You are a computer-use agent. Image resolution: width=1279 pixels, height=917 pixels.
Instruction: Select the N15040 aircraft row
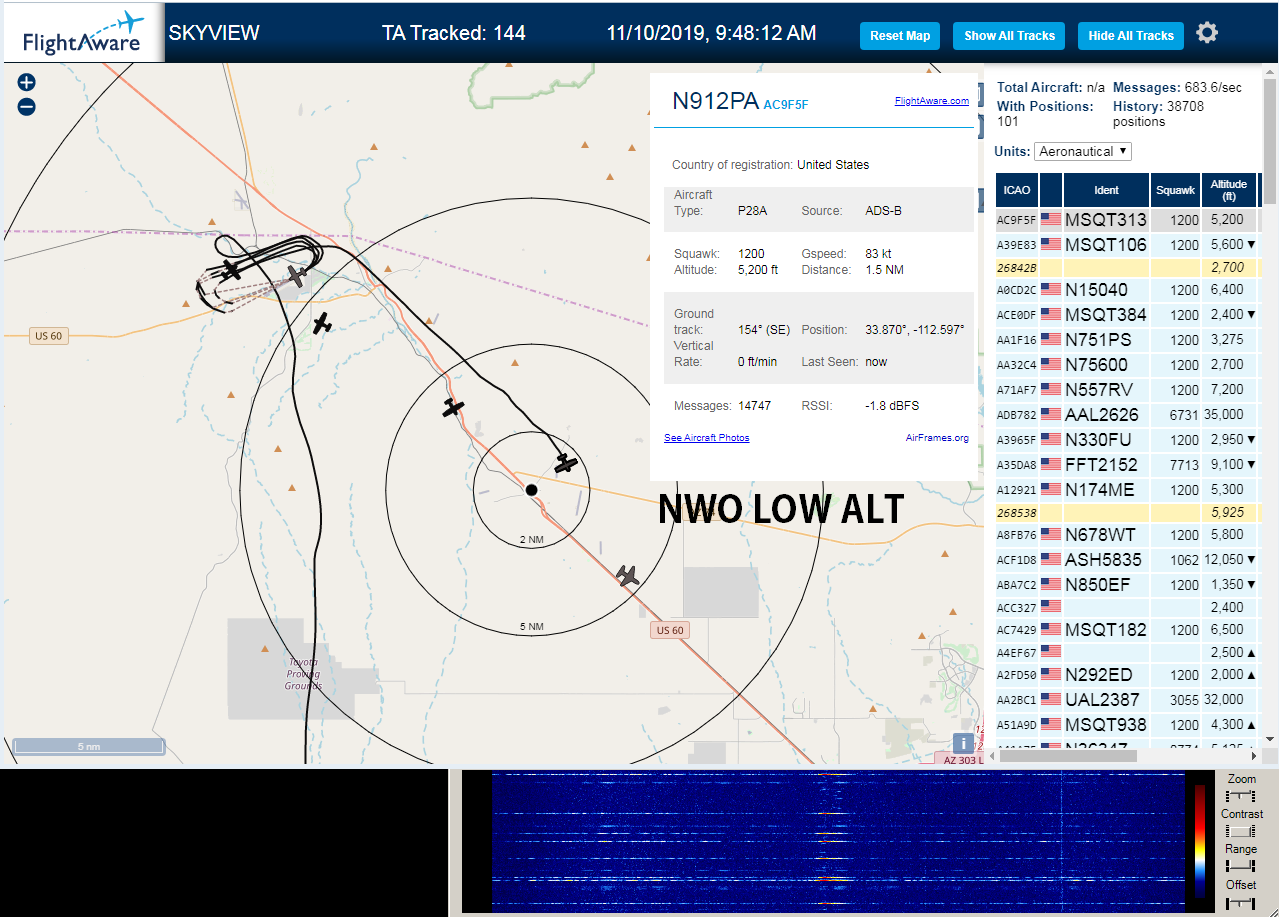(x=1128, y=289)
